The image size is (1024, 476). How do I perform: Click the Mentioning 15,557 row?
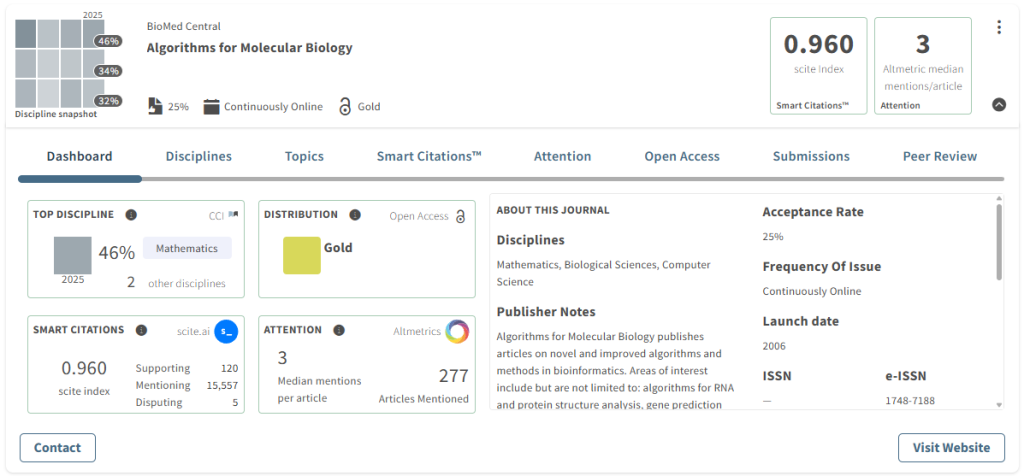[x=187, y=385]
